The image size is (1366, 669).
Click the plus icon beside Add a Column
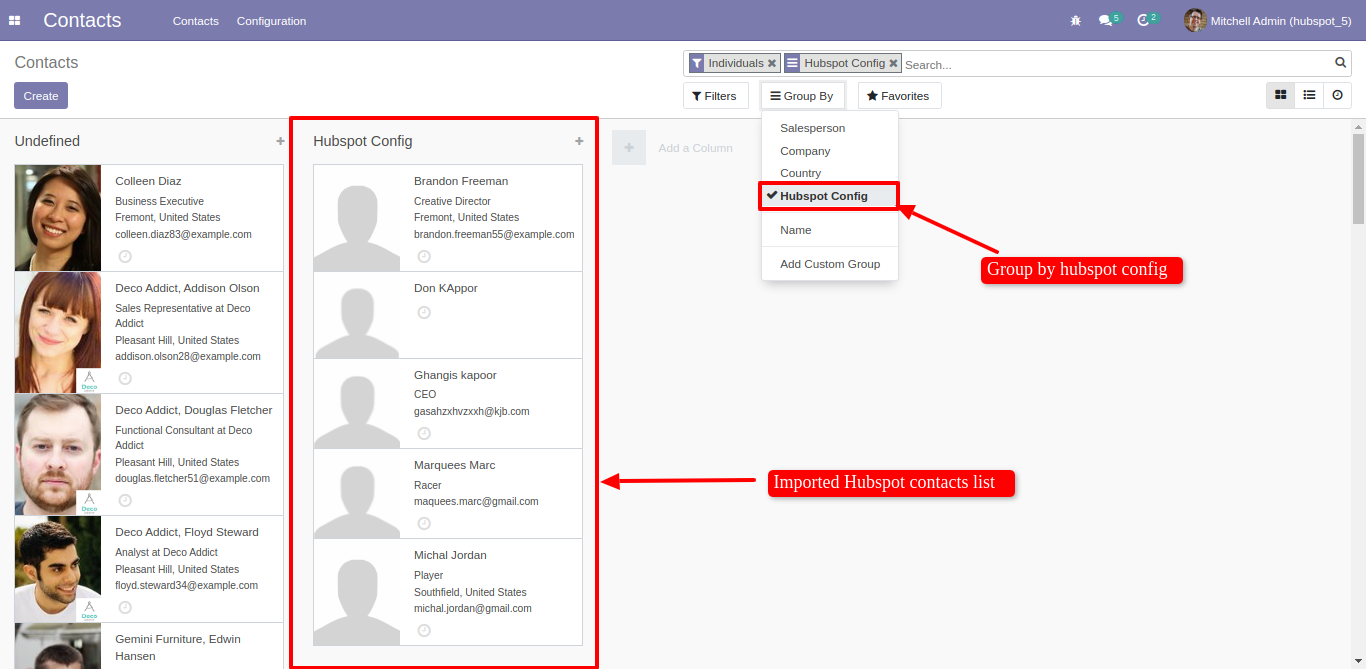[629, 148]
